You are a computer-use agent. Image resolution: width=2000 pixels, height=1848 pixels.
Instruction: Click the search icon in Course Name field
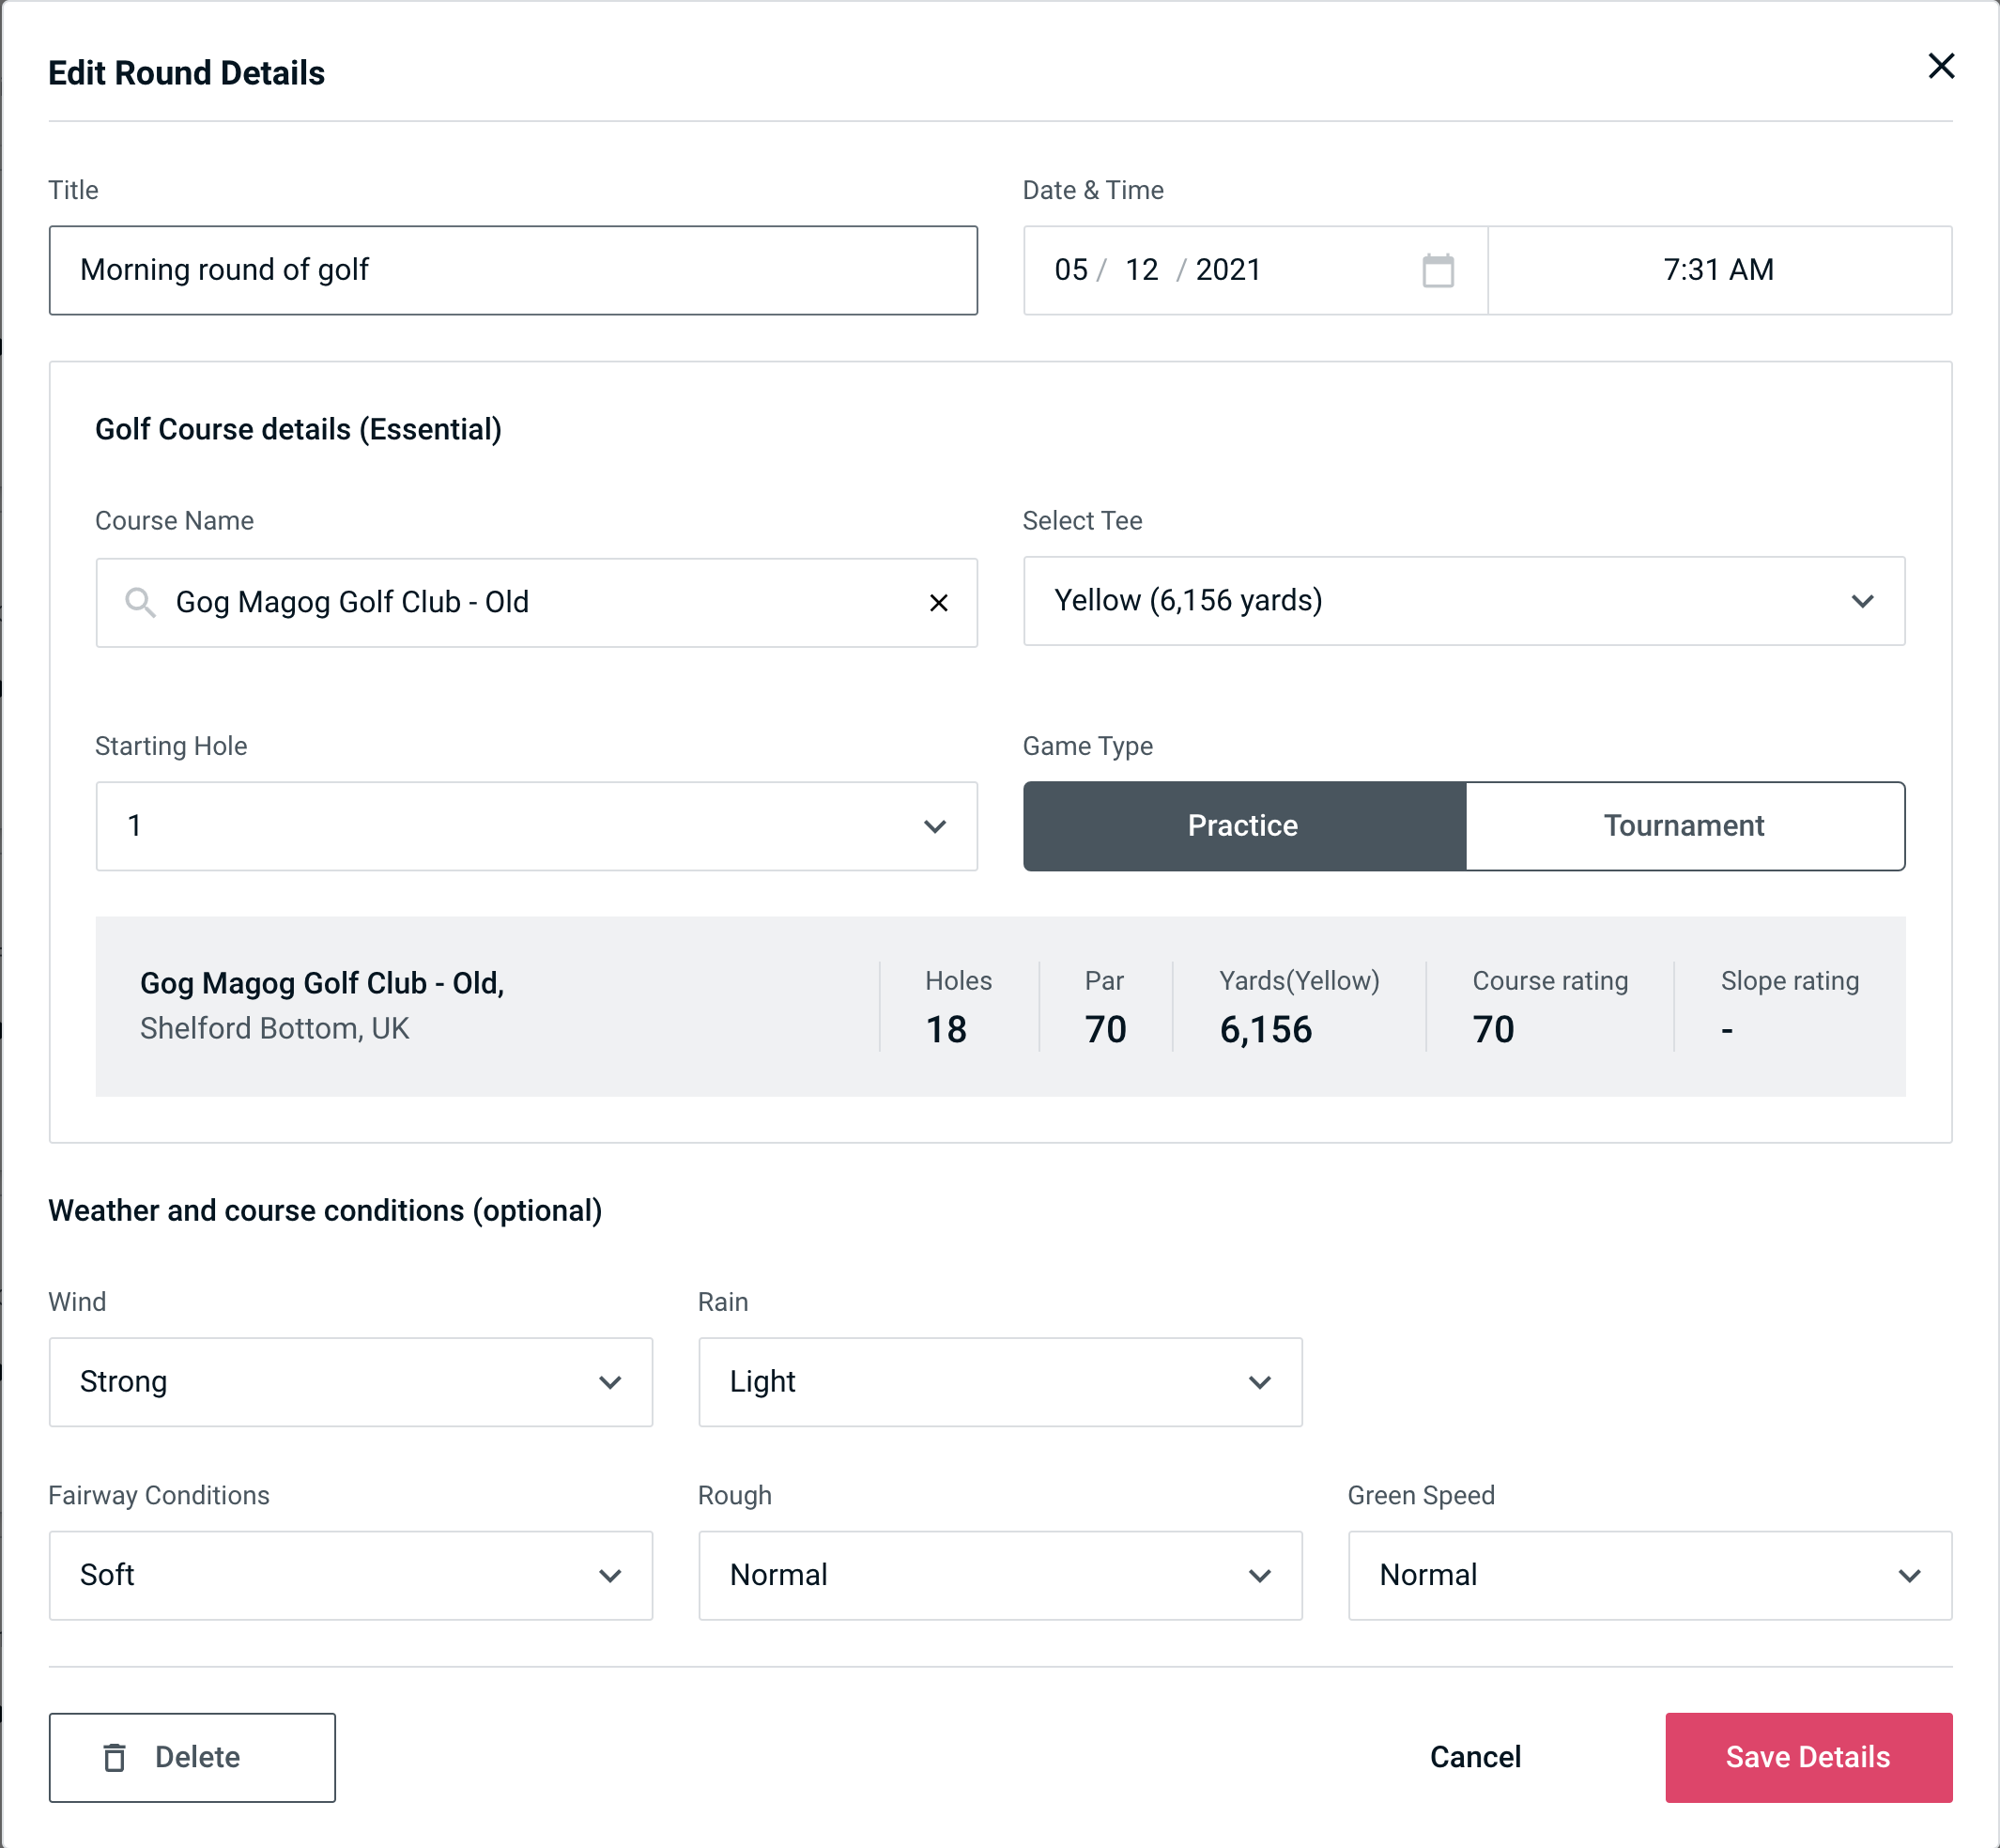139,603
